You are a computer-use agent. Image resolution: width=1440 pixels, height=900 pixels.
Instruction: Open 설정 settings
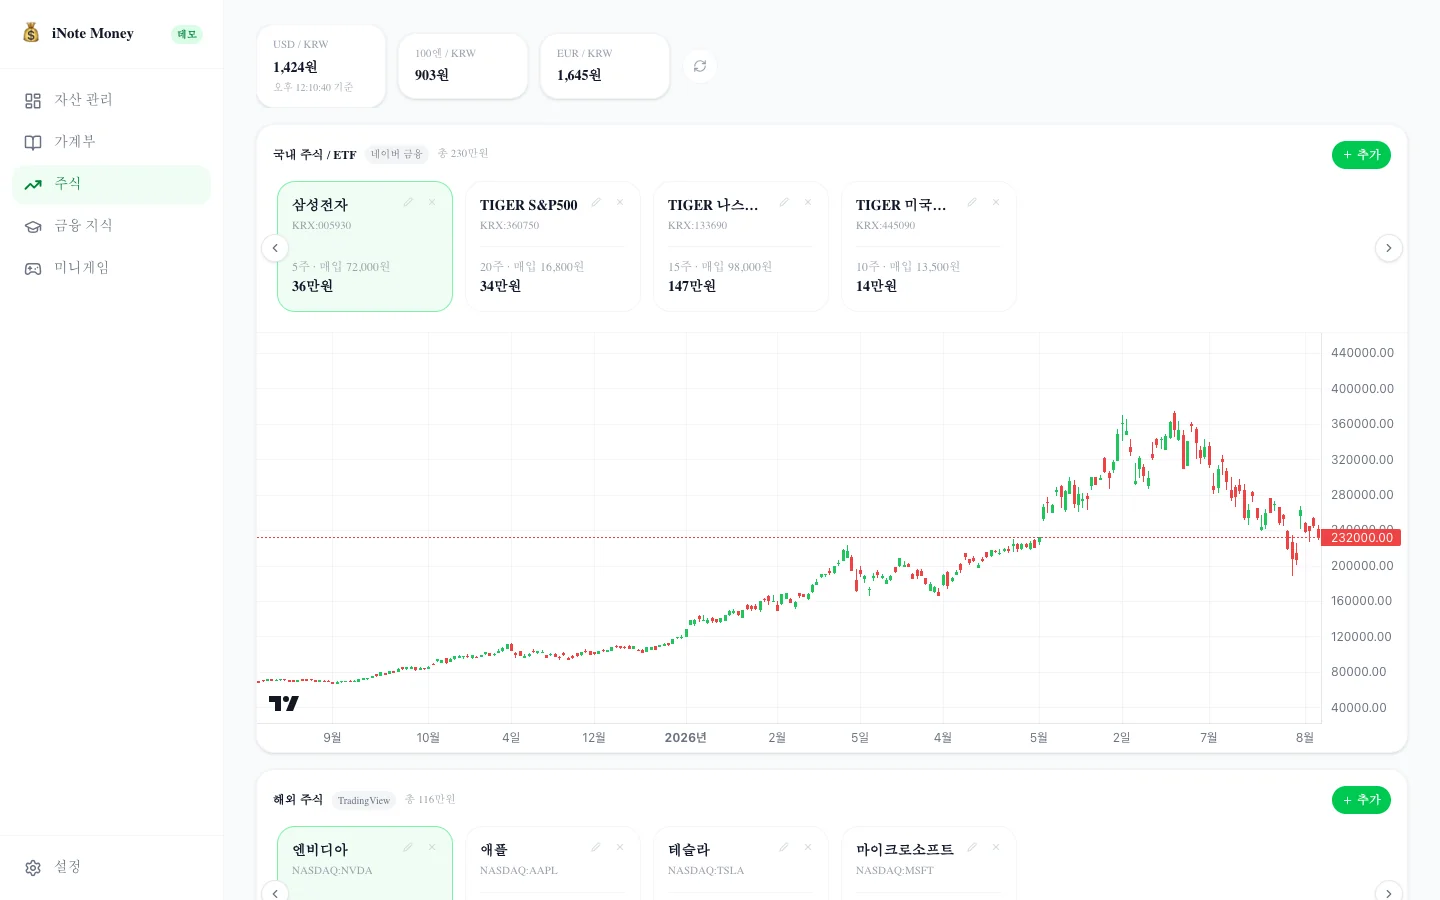tap(111, 867)
